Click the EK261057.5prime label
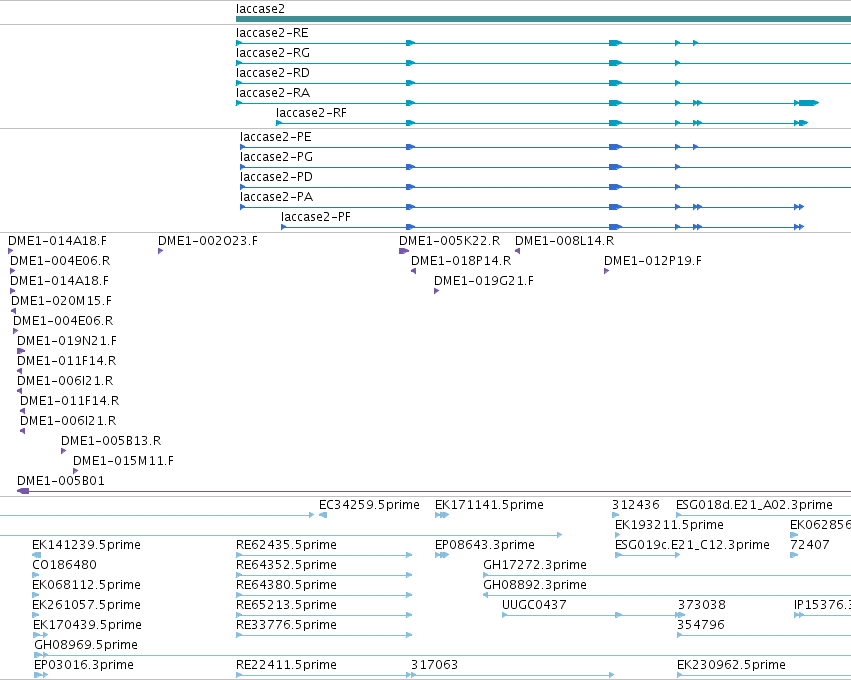This screenshot has width=851, height=680. [86, 605]
